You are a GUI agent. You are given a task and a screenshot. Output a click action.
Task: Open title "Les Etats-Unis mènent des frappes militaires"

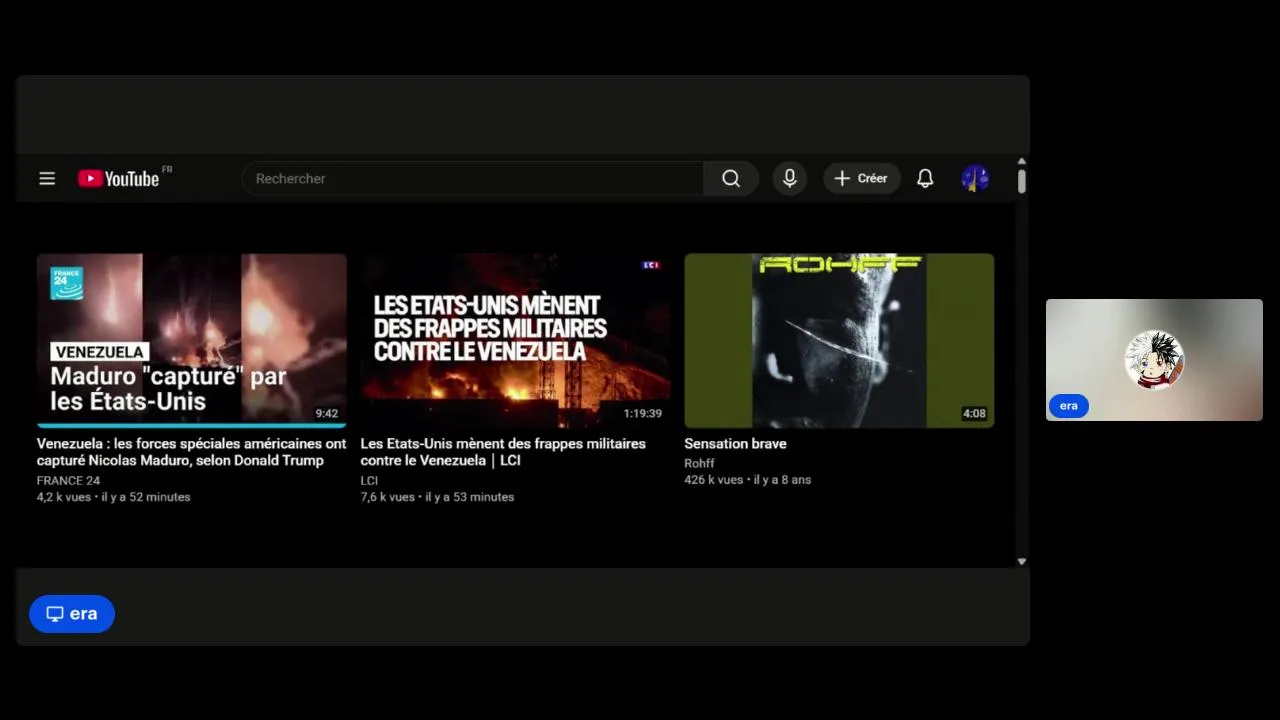pos(503,452)
